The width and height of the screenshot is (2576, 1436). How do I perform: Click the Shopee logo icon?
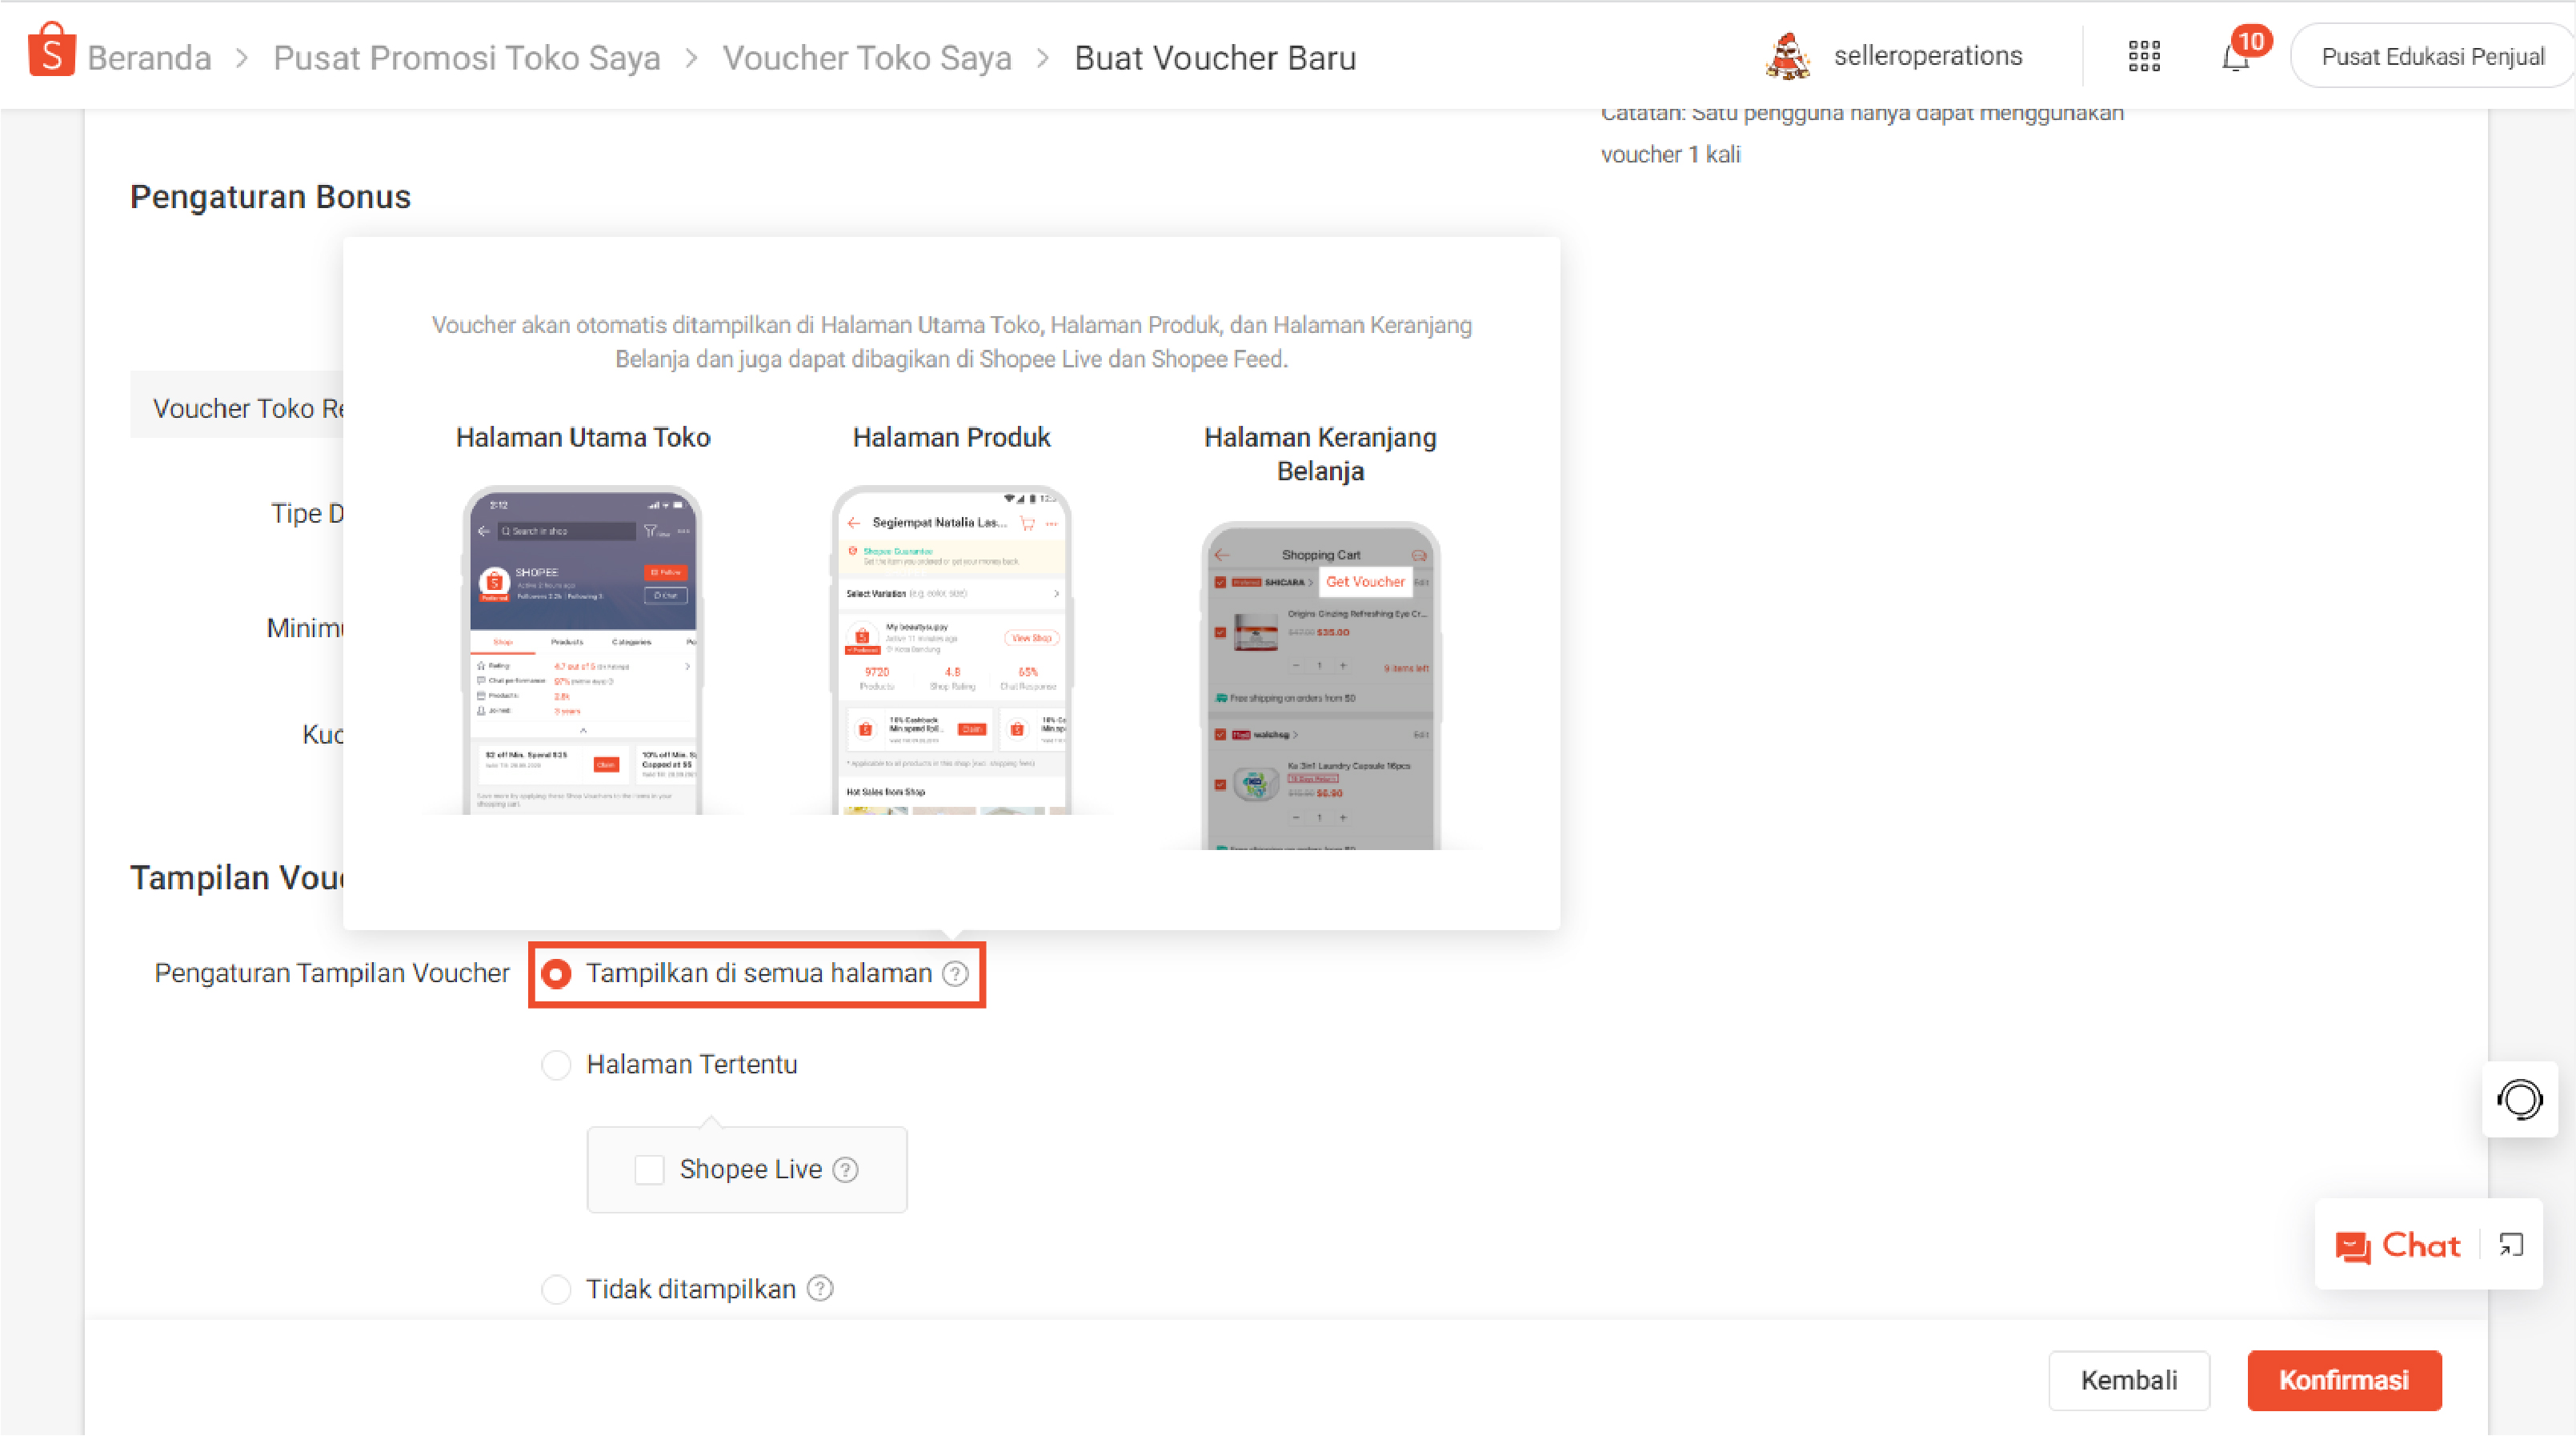[52, 51]
